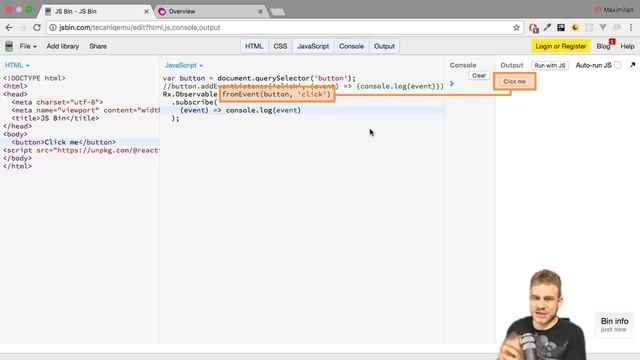Click the floppy disk save extension icon
This screenshot has height=360, width=640.
[x=561, y=28]
